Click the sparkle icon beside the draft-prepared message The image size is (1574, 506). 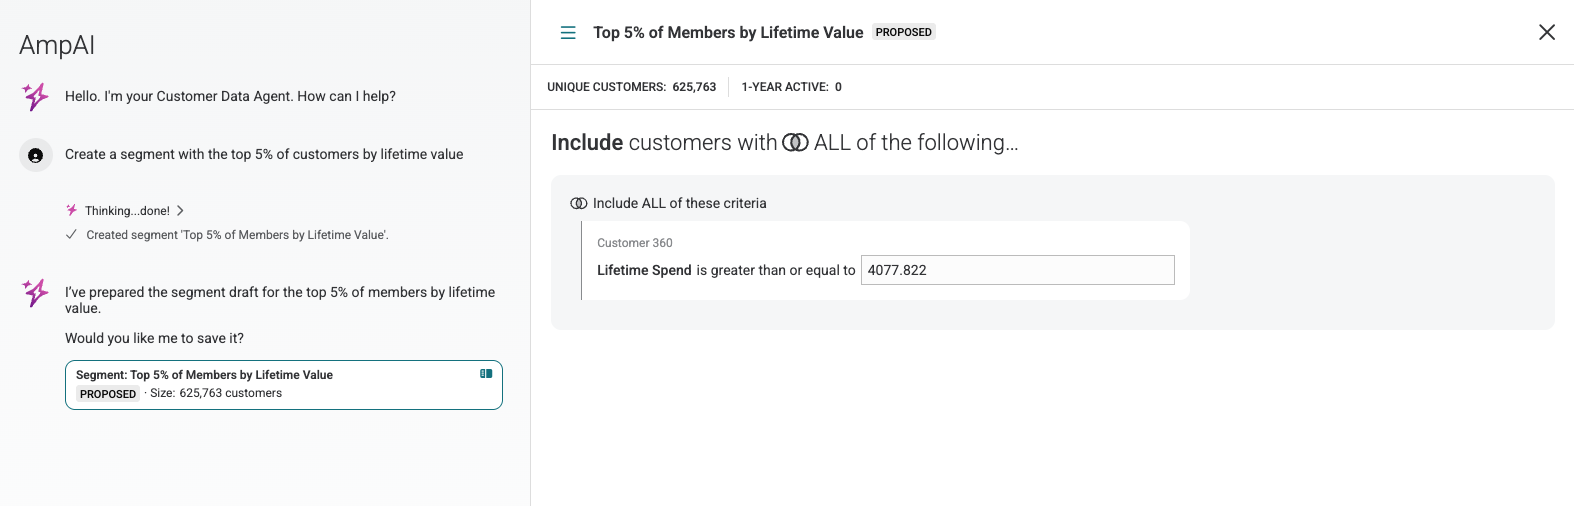[x=36, y=292]
